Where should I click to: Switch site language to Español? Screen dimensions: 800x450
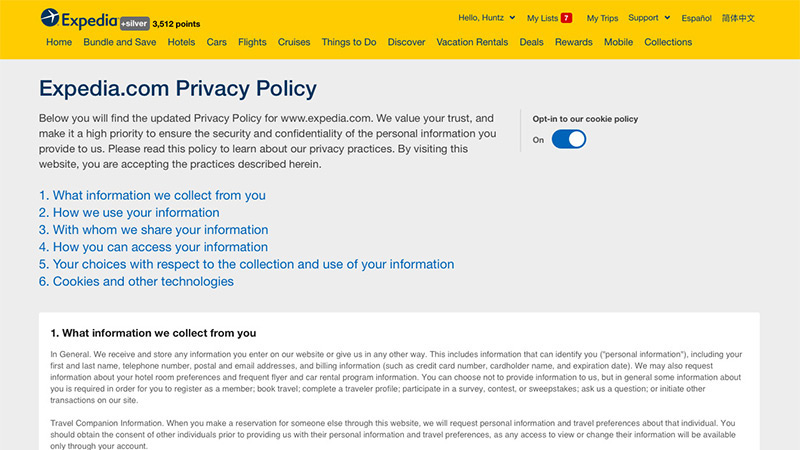click(x=696, y=18)
